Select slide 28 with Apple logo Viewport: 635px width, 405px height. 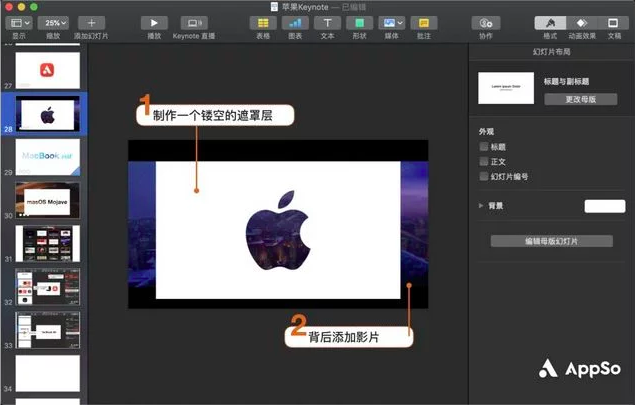click(x=48, y=114)
